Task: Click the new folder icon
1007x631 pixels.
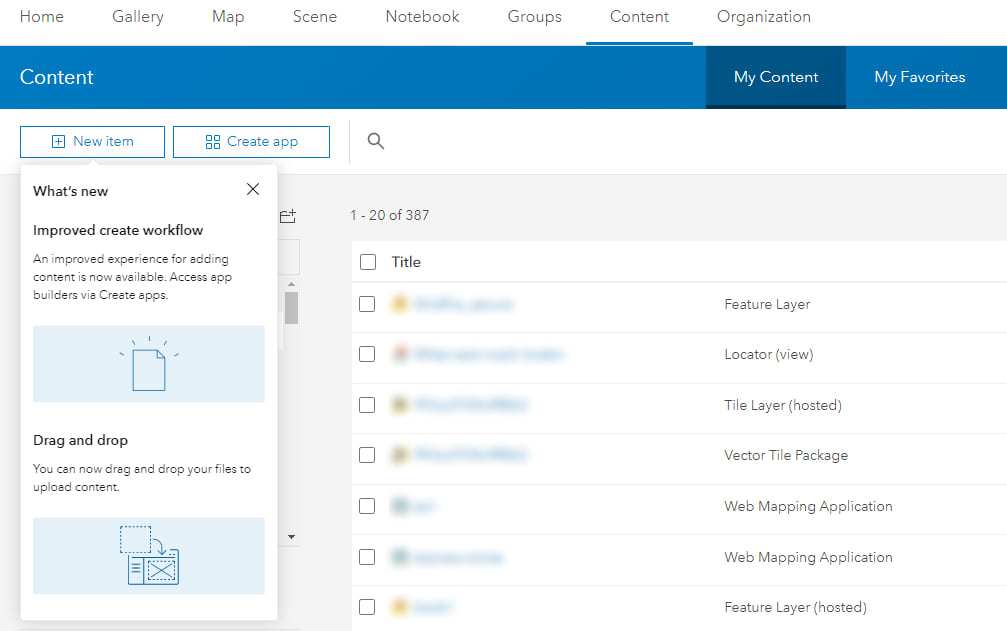Action: coord(288,216)
